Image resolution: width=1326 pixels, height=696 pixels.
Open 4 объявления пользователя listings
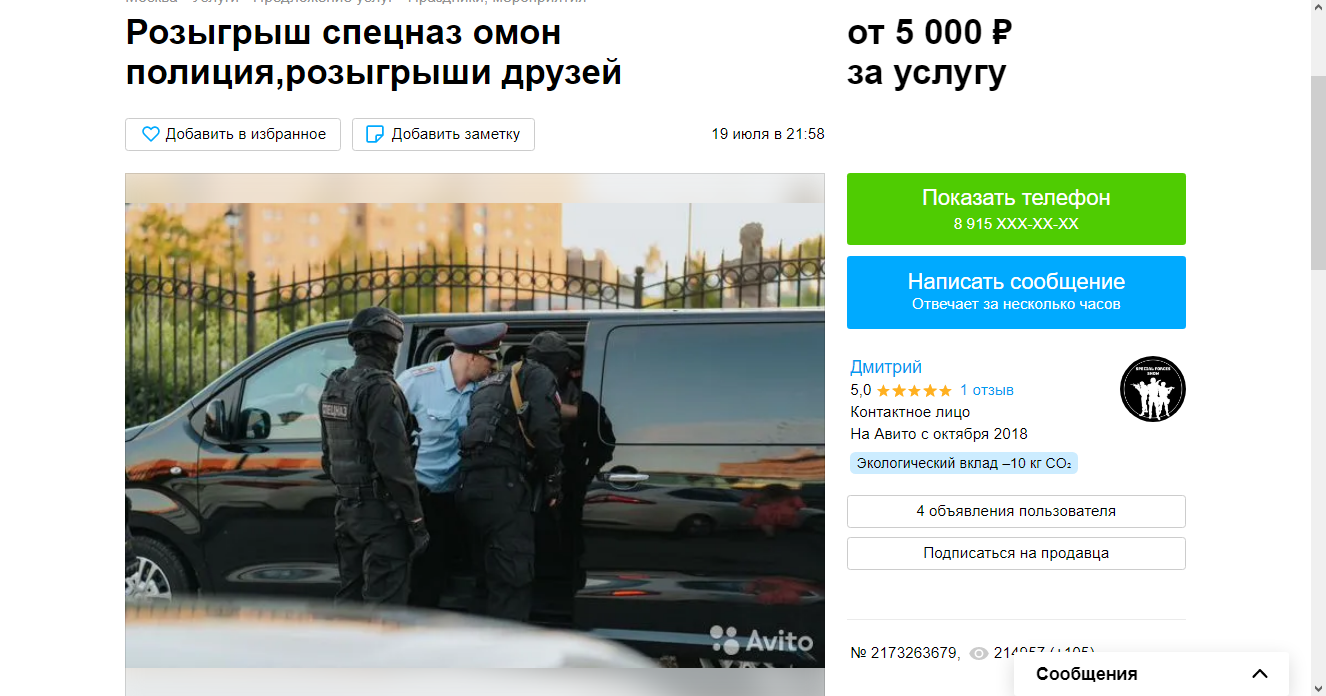coord(1016,511)
